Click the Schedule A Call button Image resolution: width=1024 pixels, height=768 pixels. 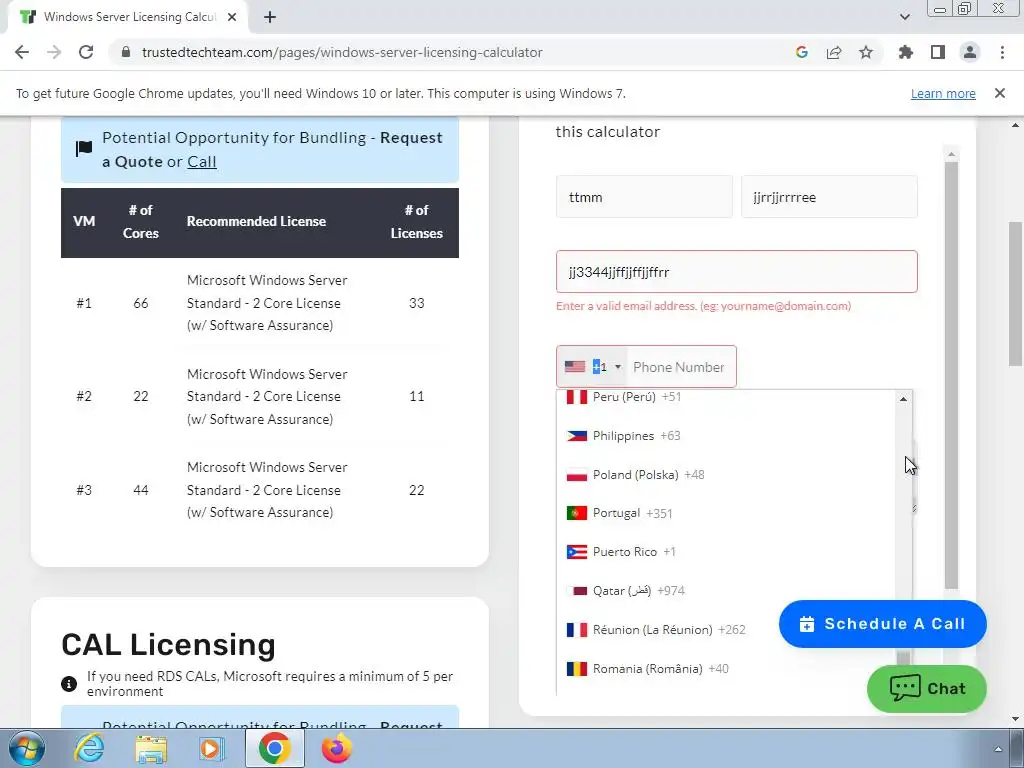tap(882, 624)
